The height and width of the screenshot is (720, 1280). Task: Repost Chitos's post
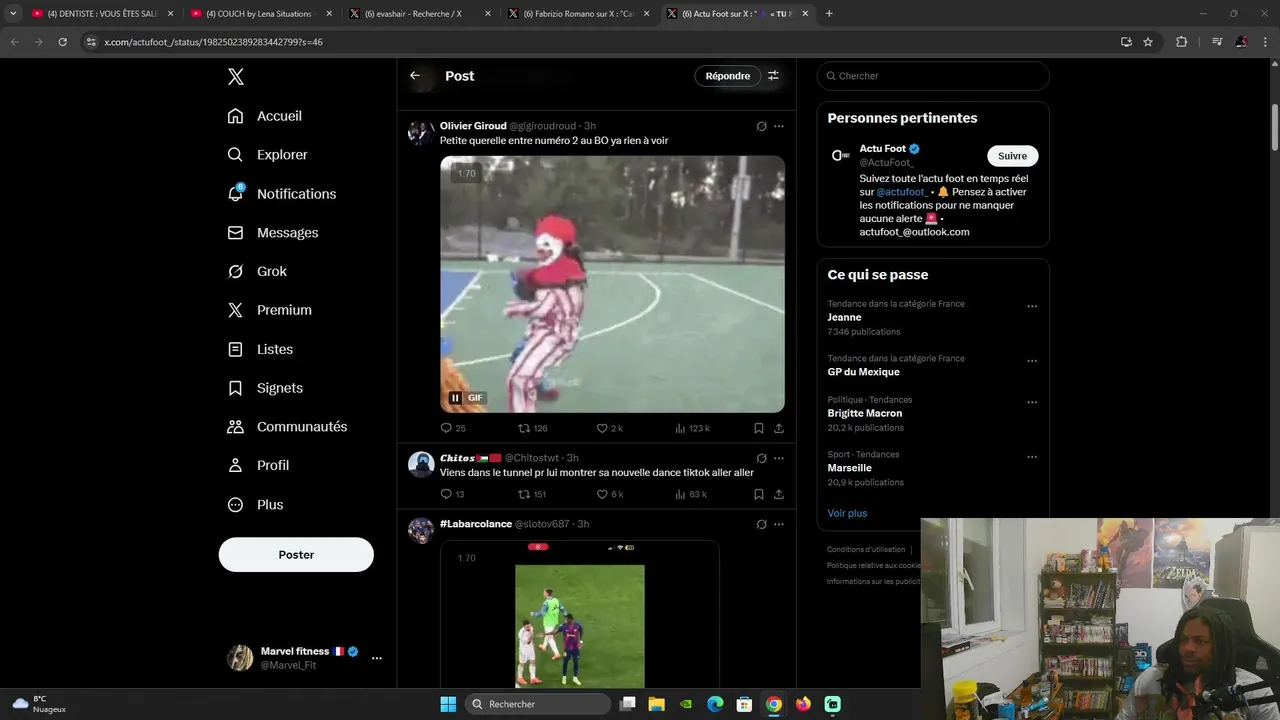click(531, 494)
